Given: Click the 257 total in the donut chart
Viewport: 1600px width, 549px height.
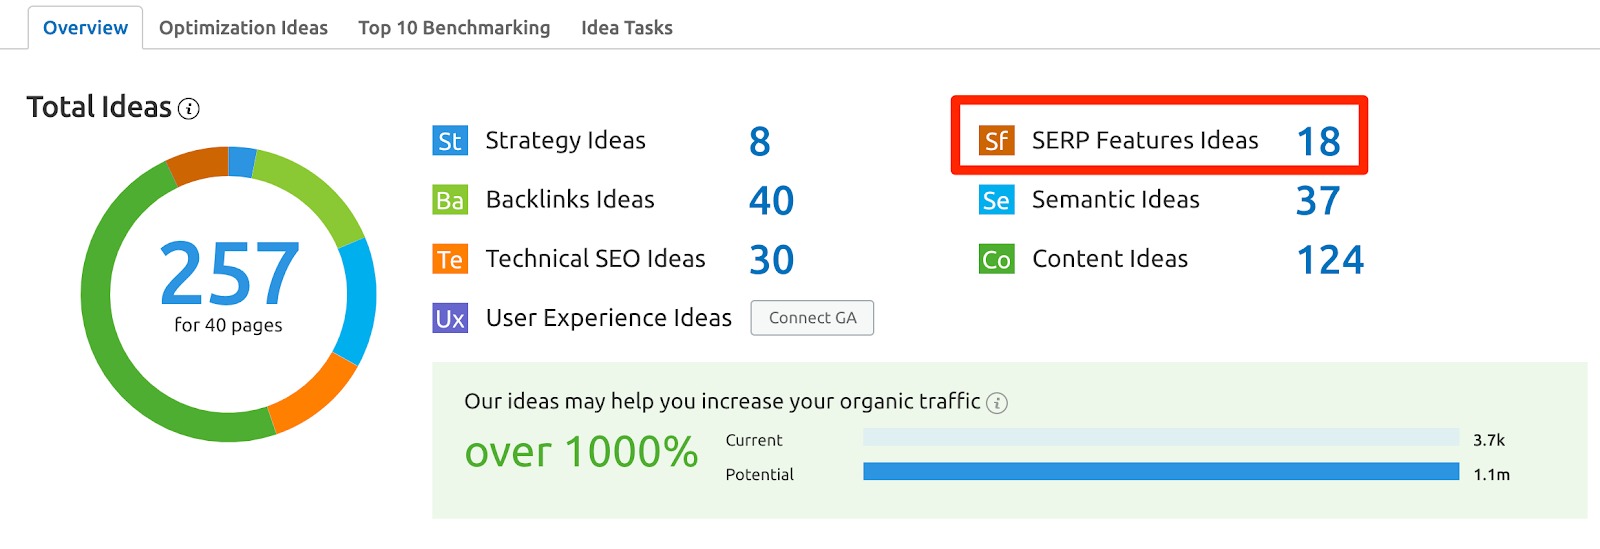Looking at the screenshot, I should 229,273.
